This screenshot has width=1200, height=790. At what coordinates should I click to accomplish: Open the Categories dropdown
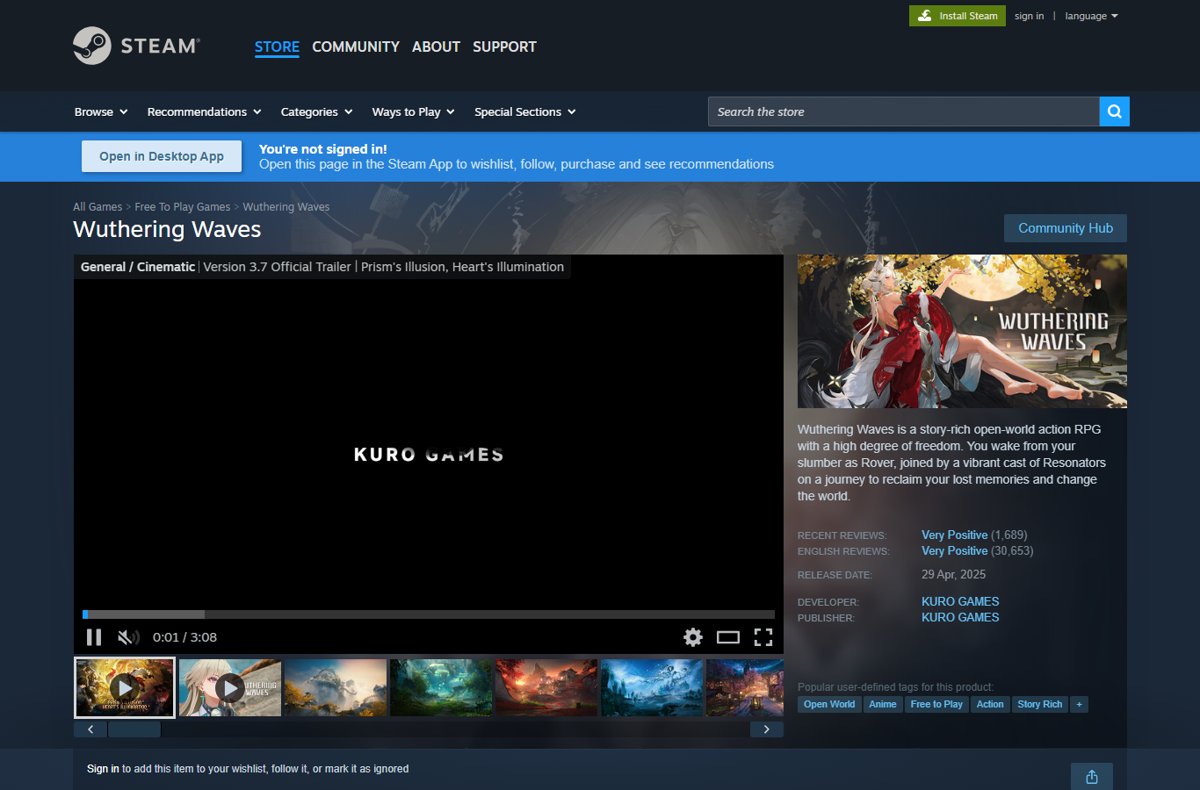click(316, 112)
